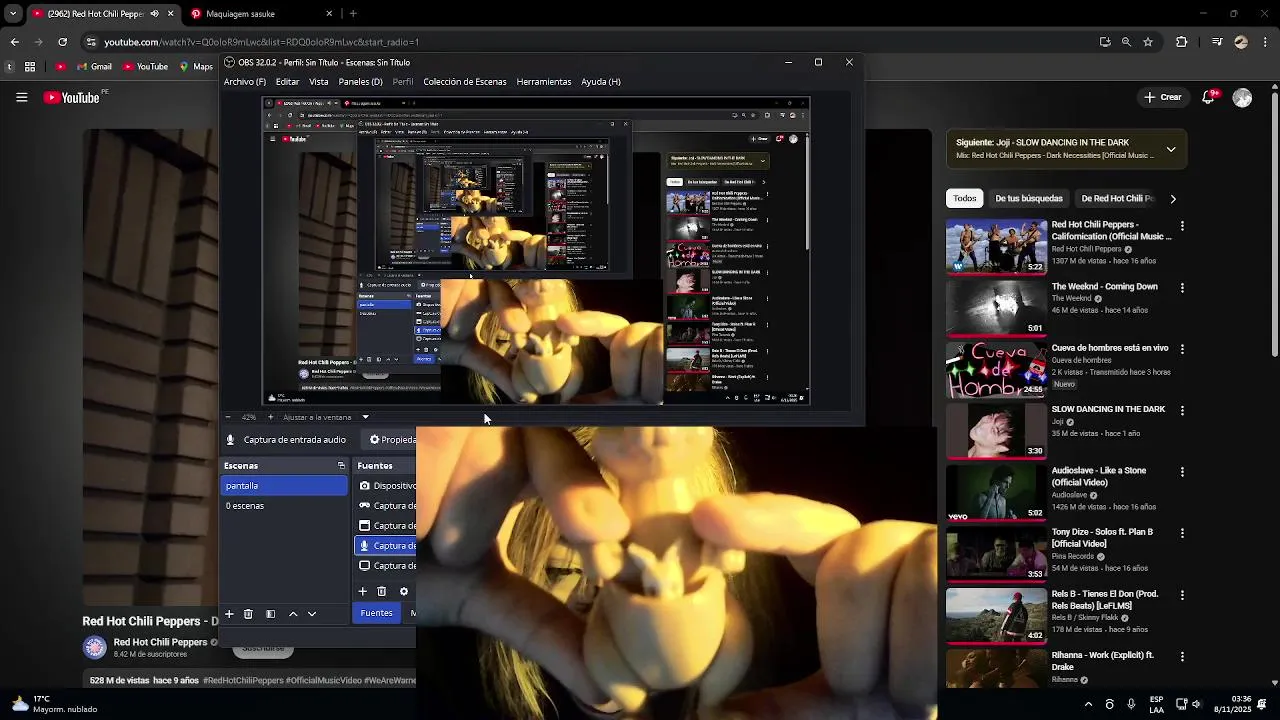Viewport: 1280px width, 720px height.
Task: Open weather widget in Windows taskbar
Action: pyautogui.click(x=55, y=704)
